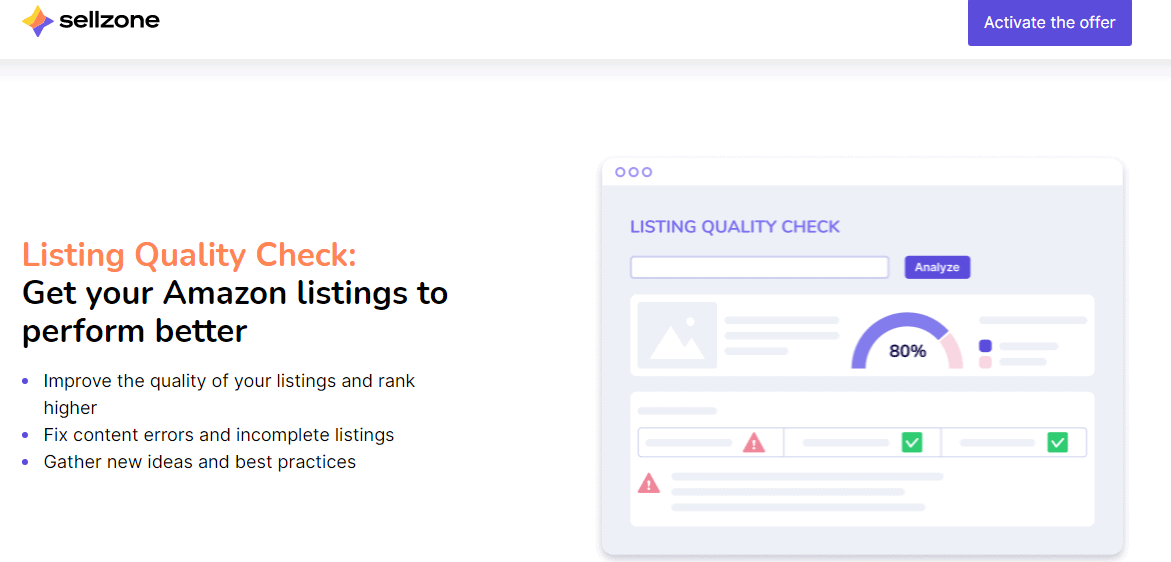Click the purple legend color square
1171x562 pixels.
click(x=985, y=346)
